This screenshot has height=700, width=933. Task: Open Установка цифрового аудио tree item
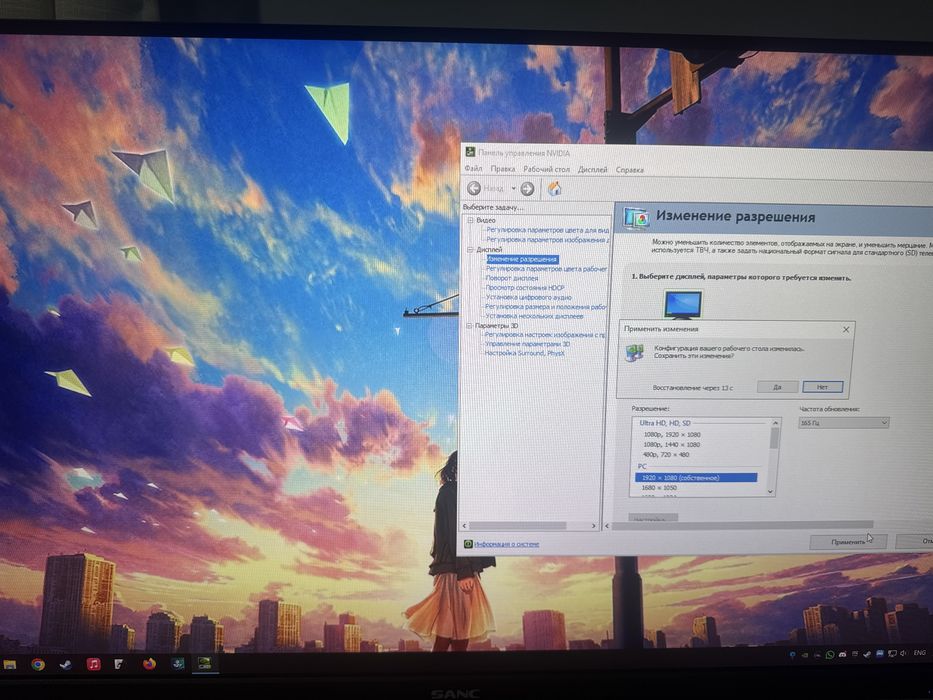click(x=528, y=297)
